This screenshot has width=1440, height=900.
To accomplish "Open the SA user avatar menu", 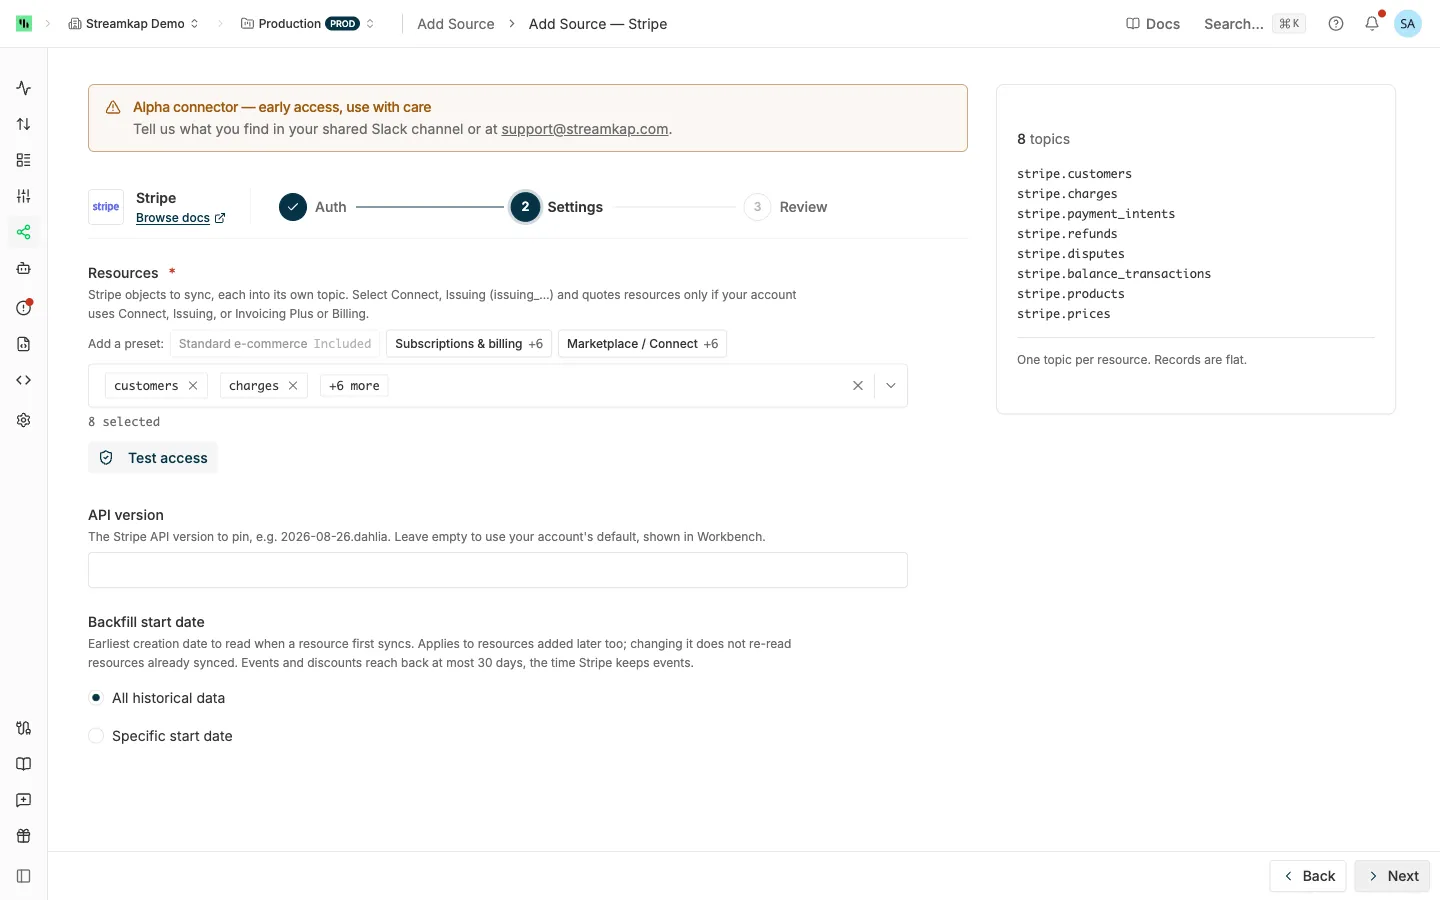I will (1408, 23).
